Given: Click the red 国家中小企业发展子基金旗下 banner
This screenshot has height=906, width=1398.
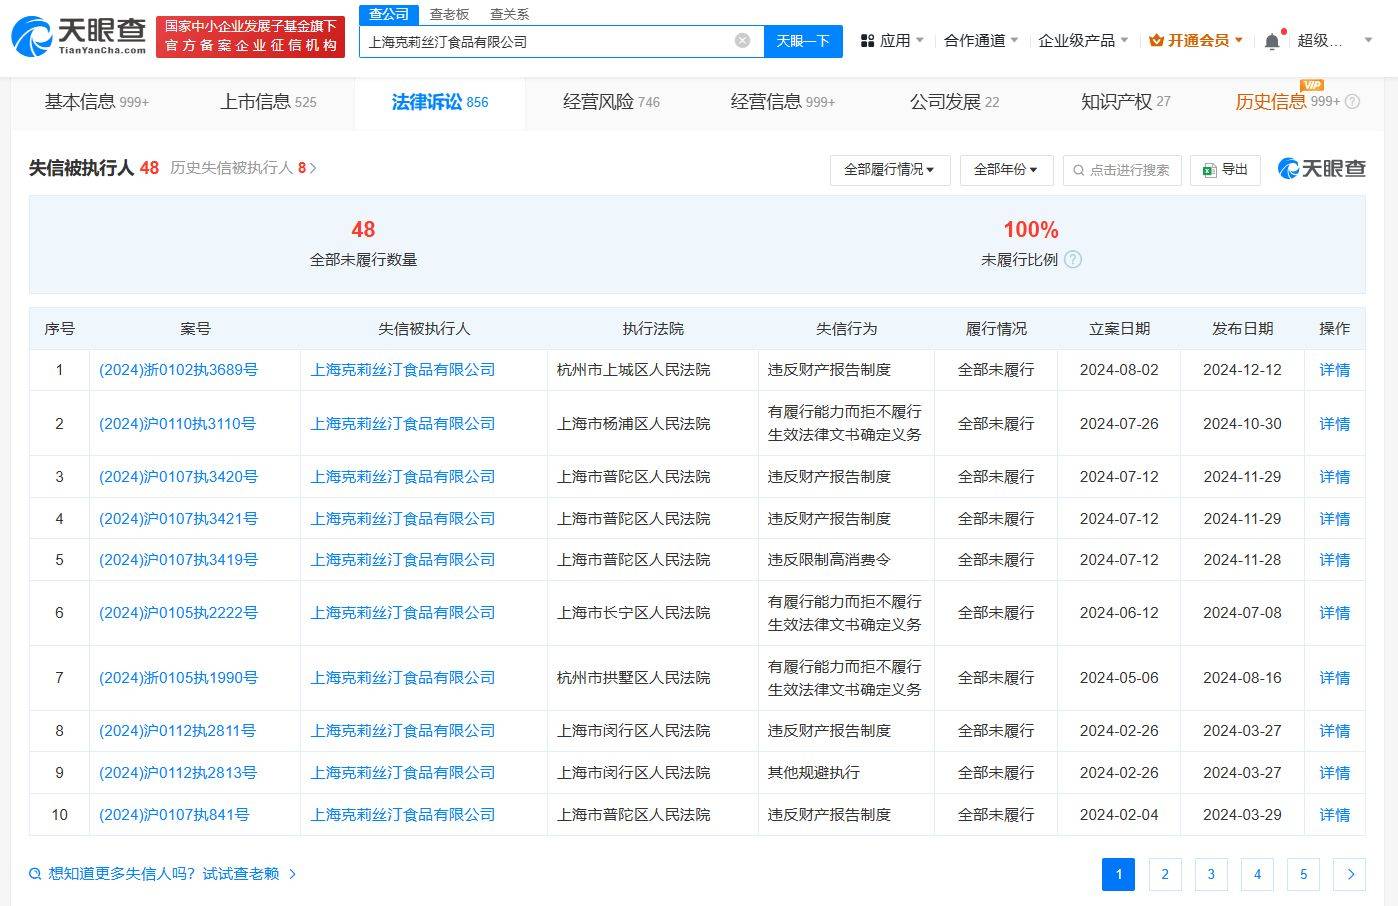Looking at the screenshot, I should coord(250,36).
